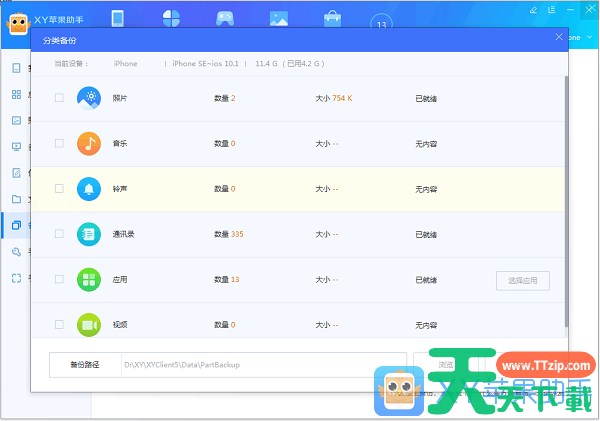This screenshot has width=600, height=421.
Task: Enable the Music (音乐) backup checkbox
Action: pyautogui.click(x=59, y=143)
